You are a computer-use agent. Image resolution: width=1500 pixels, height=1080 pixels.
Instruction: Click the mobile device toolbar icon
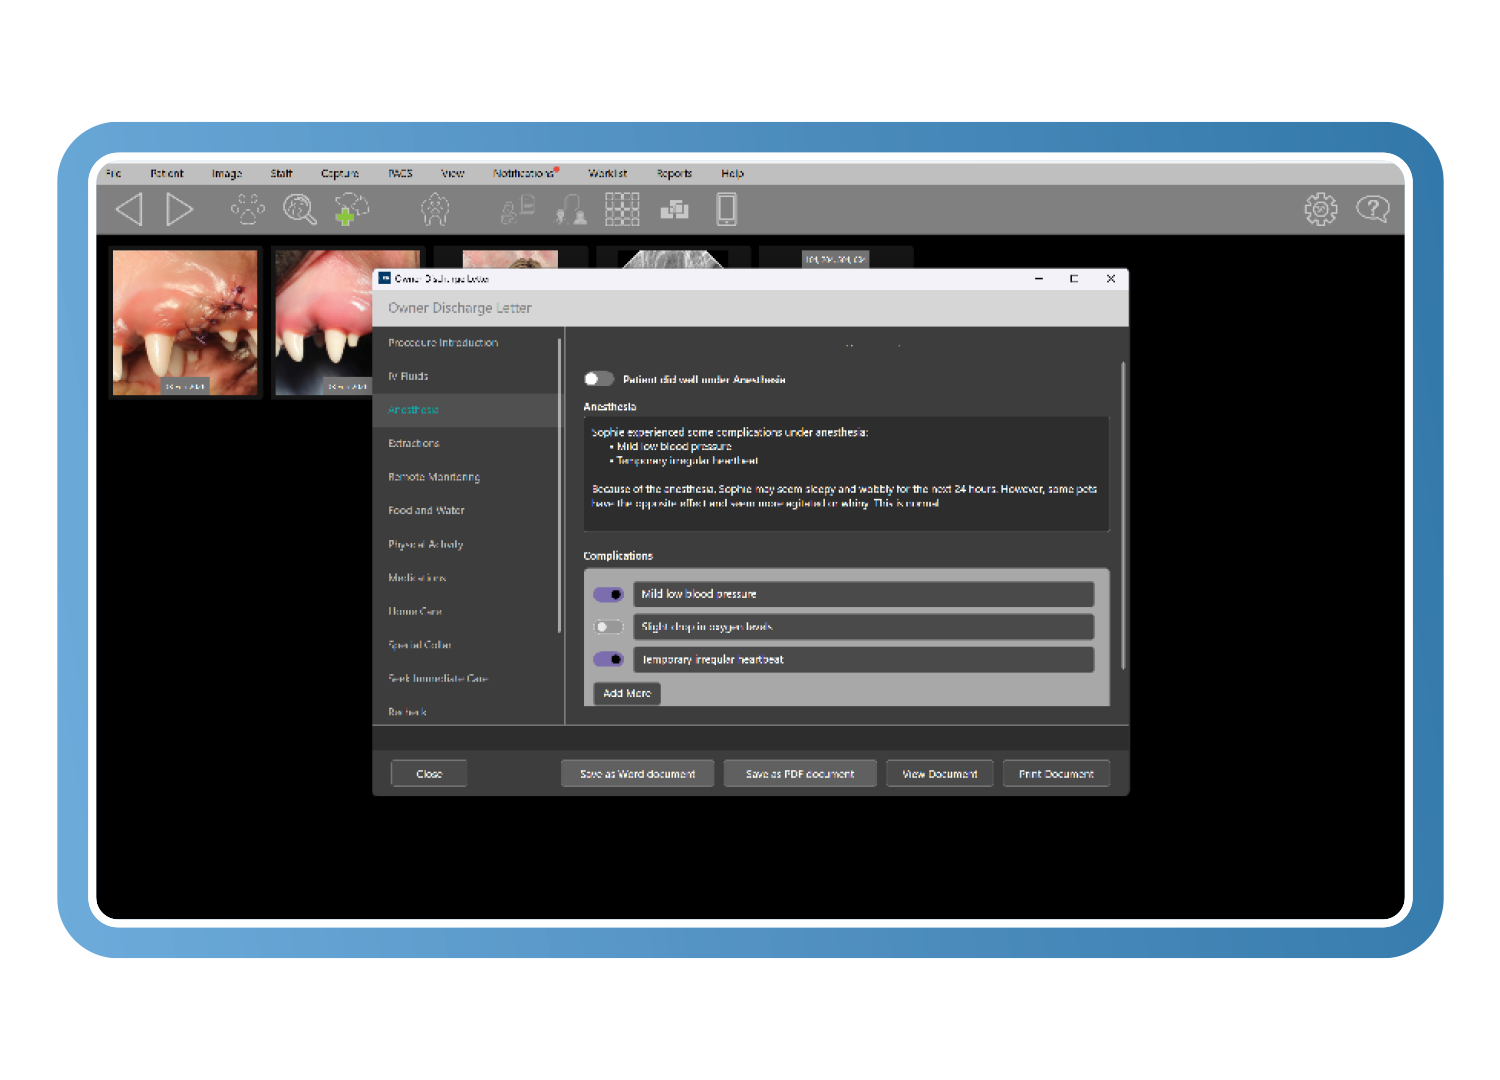pyautogui.click(x=727, y=210)
